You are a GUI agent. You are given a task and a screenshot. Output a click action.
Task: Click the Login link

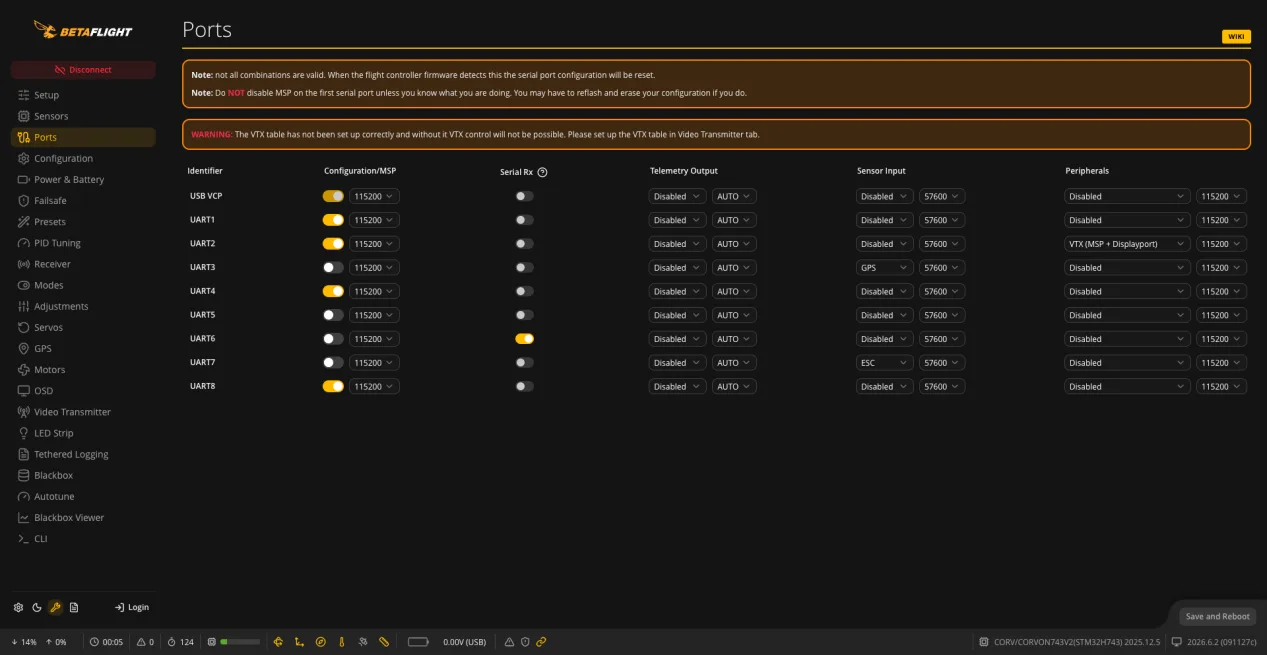tap(131, 607)
